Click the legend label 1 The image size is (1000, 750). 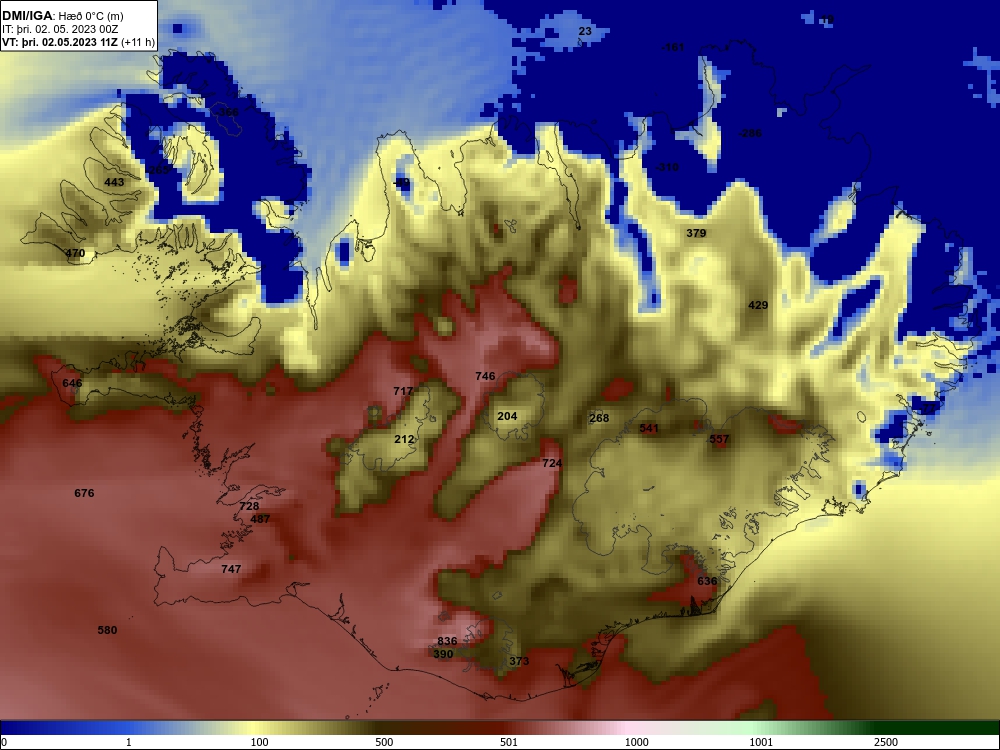(x=128, y=742)
